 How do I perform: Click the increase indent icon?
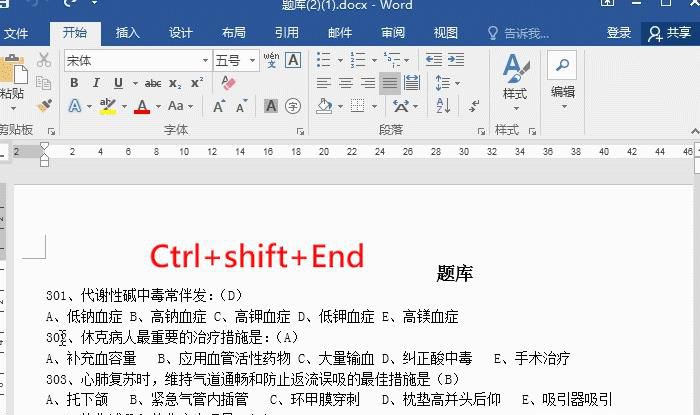456,59
